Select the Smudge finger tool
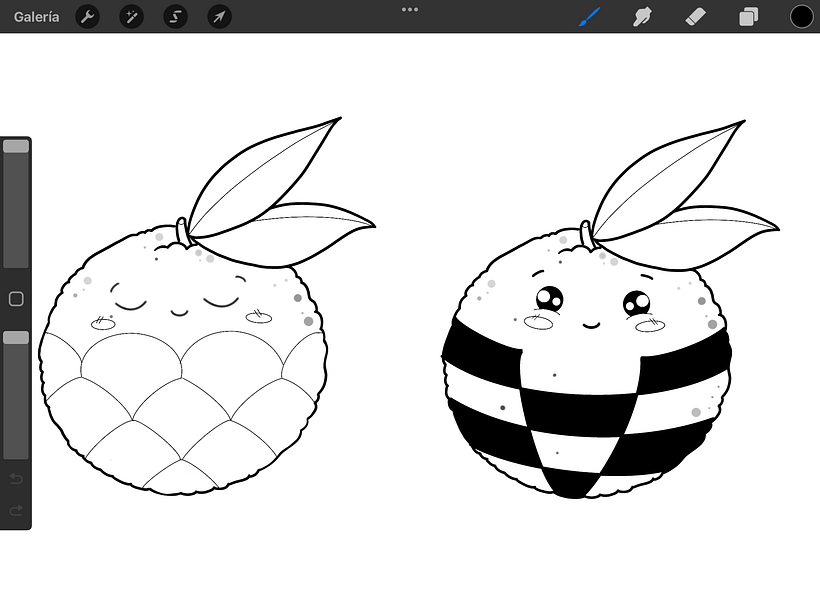The height and width of the screenshot is (615, 820). pyautogui.click(x=643, y=17)
